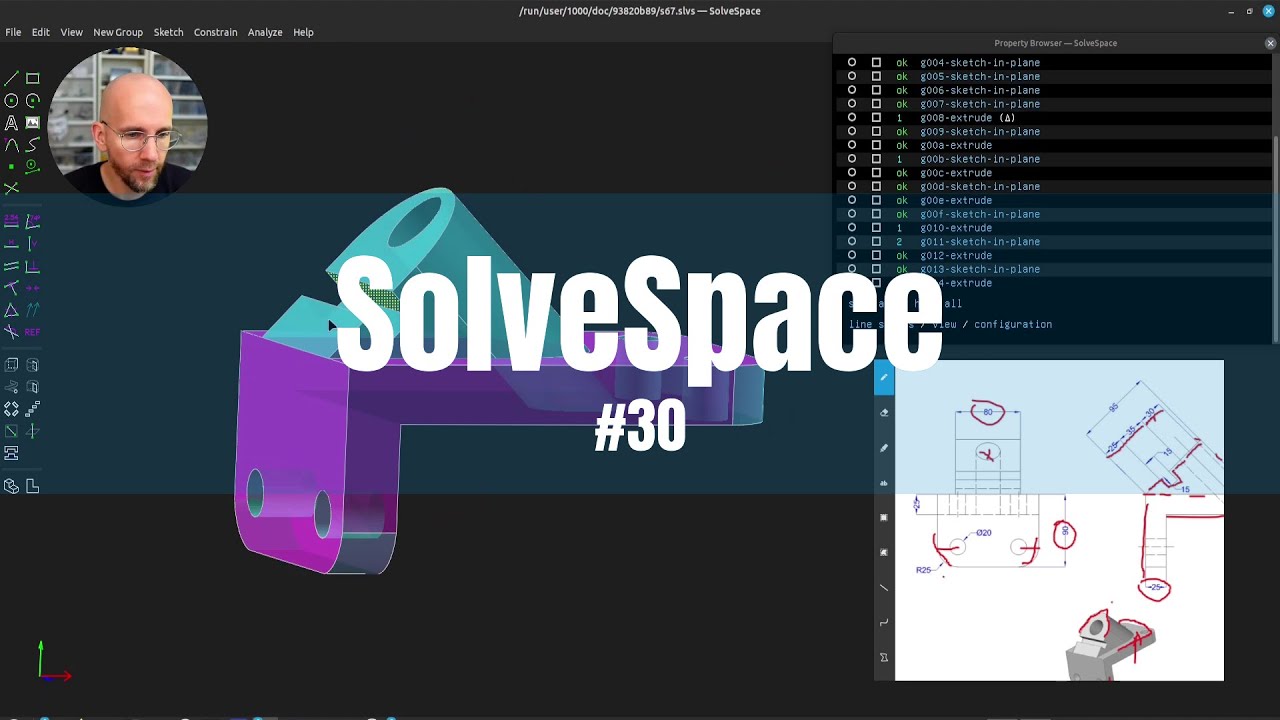Toggle visibility checkbox for g012-extrude
Screen dimensions: 1280x720
tap(876, 255)
